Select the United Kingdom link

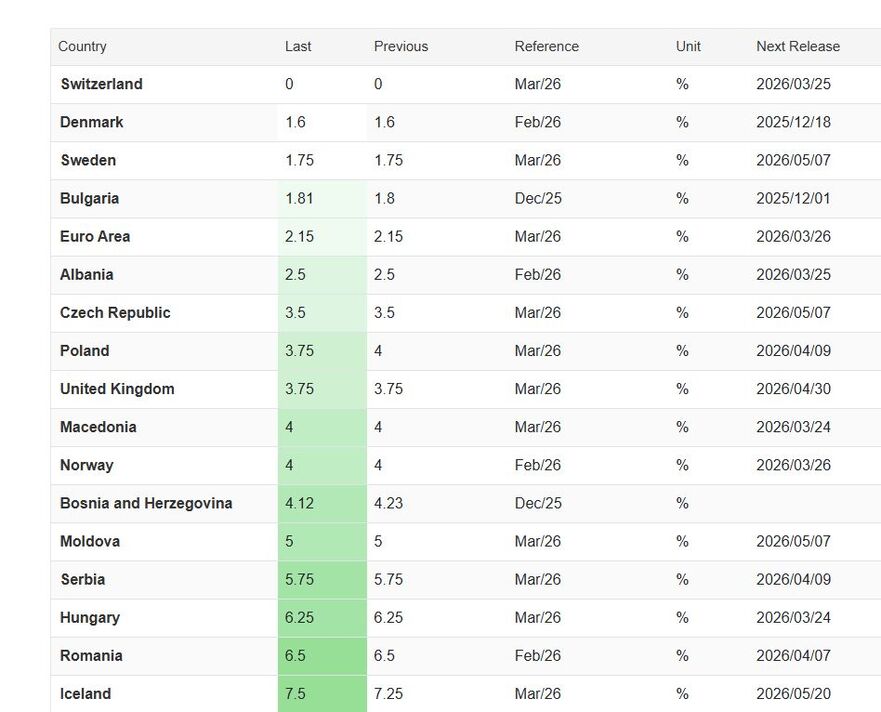pyautogui.click(x=117, y=389)
